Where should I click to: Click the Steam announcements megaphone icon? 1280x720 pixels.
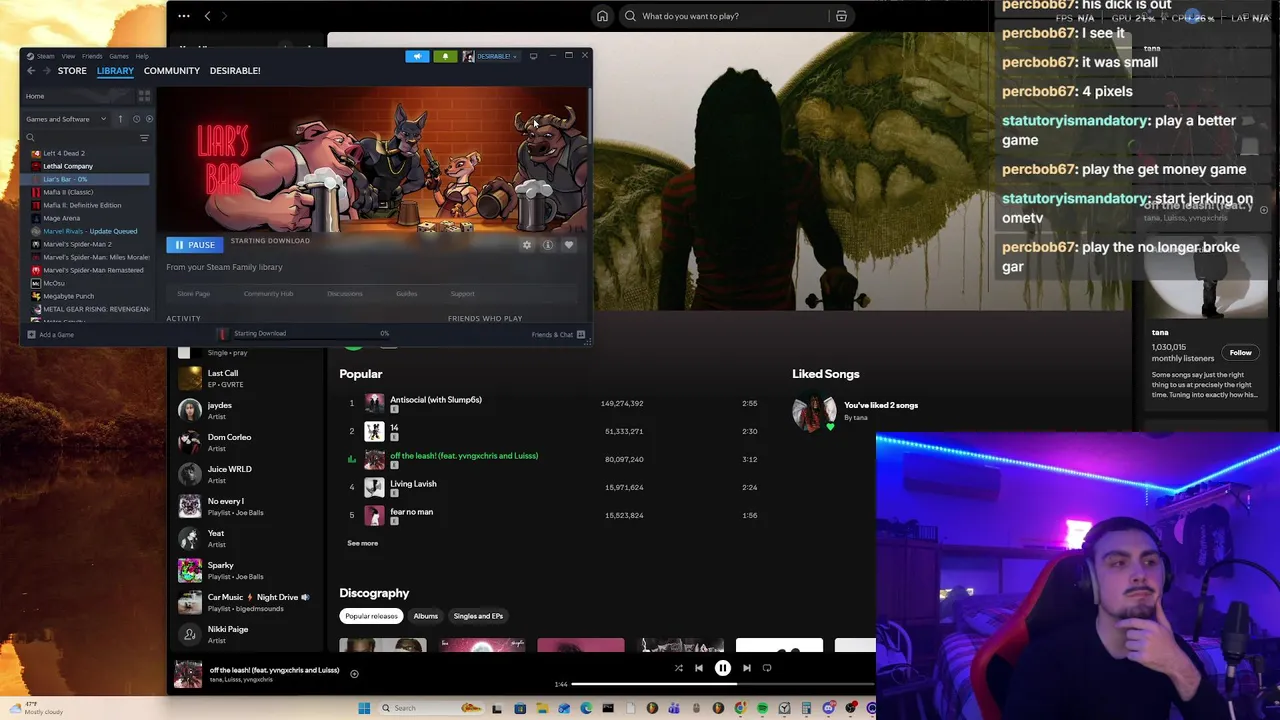point(417,56)
